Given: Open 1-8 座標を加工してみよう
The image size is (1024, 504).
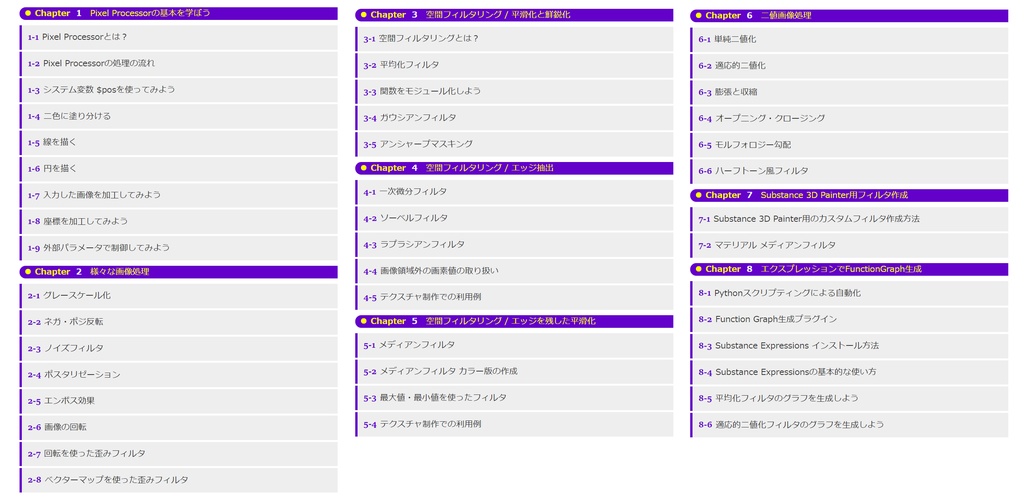Looking at the screenshot, I should [x=179, y=221].
